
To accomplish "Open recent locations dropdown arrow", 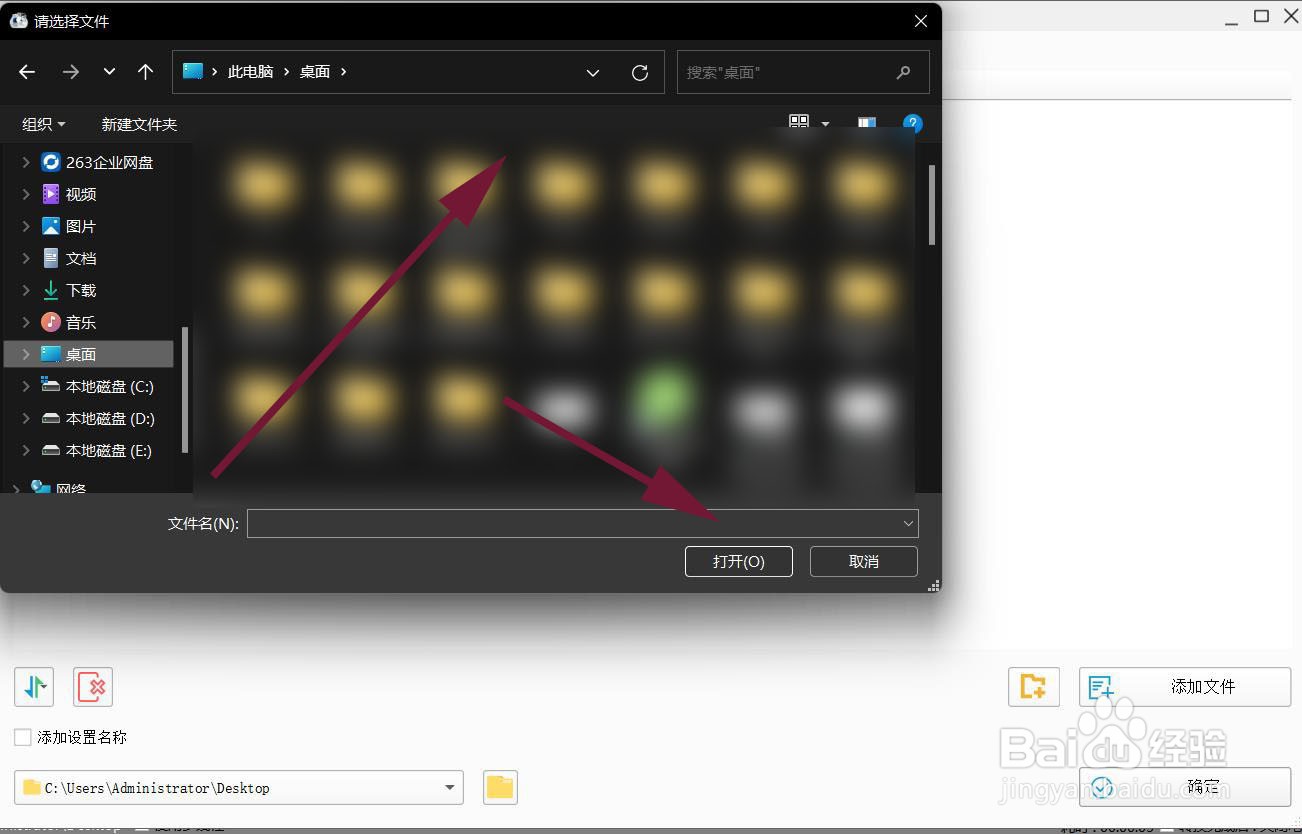I will click(x=110, y=72).
